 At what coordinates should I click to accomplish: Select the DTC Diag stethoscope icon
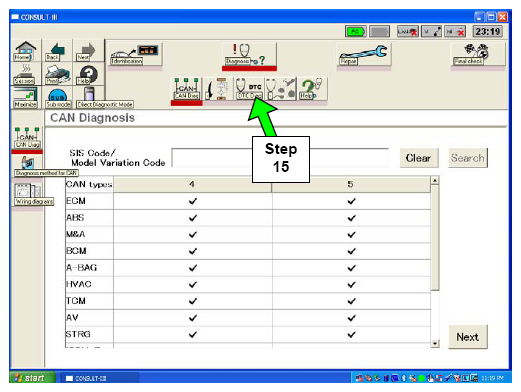pyautogui.click(x=249, y=89)
